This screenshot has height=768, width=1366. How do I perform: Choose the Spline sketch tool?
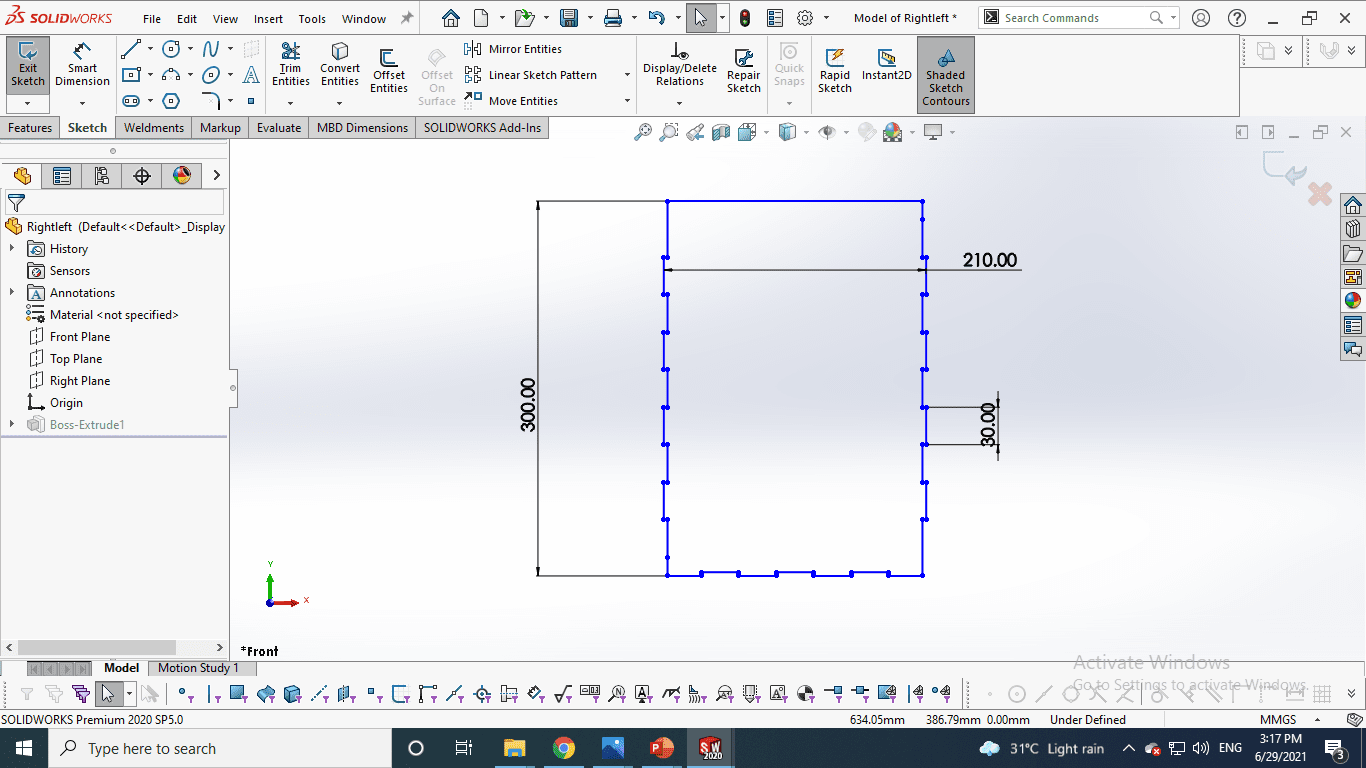211,49
